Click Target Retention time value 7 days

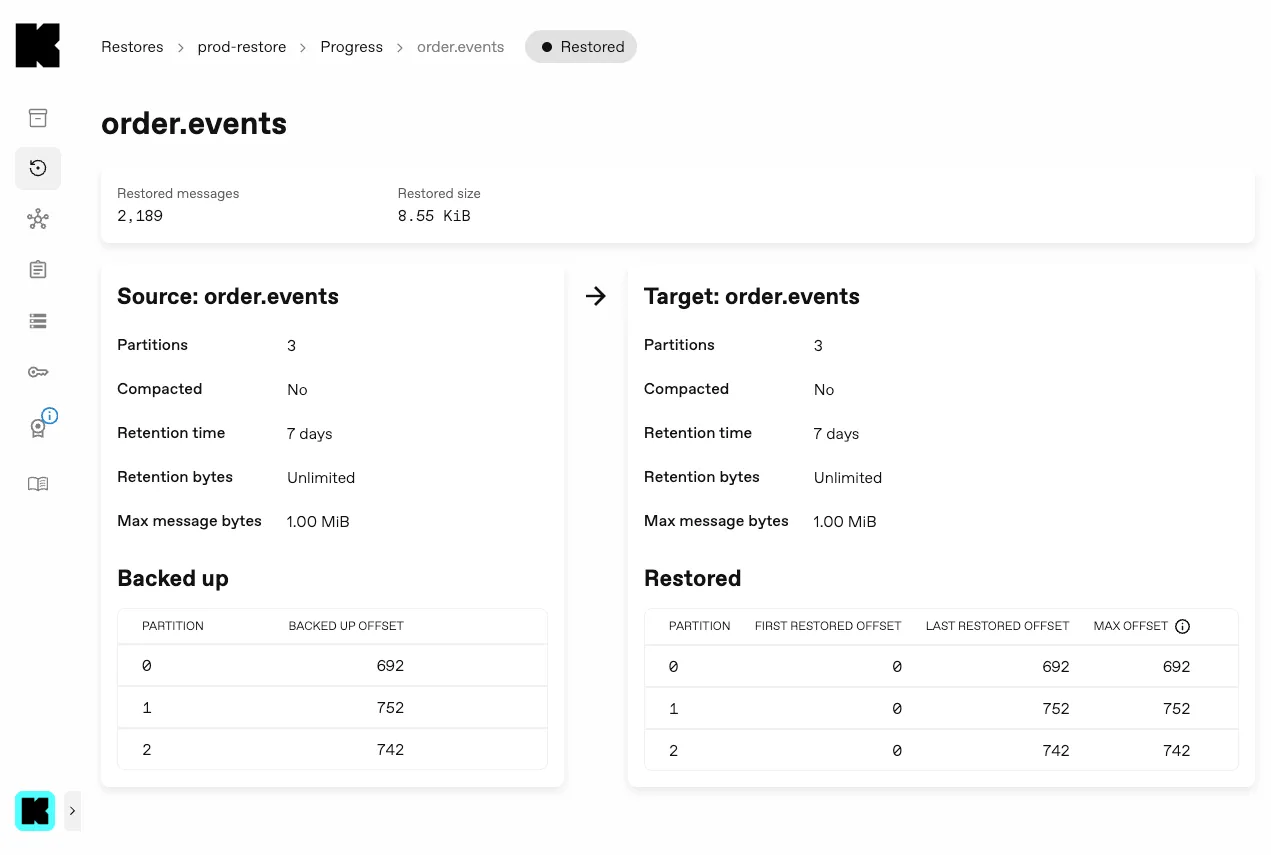[836, 434]
